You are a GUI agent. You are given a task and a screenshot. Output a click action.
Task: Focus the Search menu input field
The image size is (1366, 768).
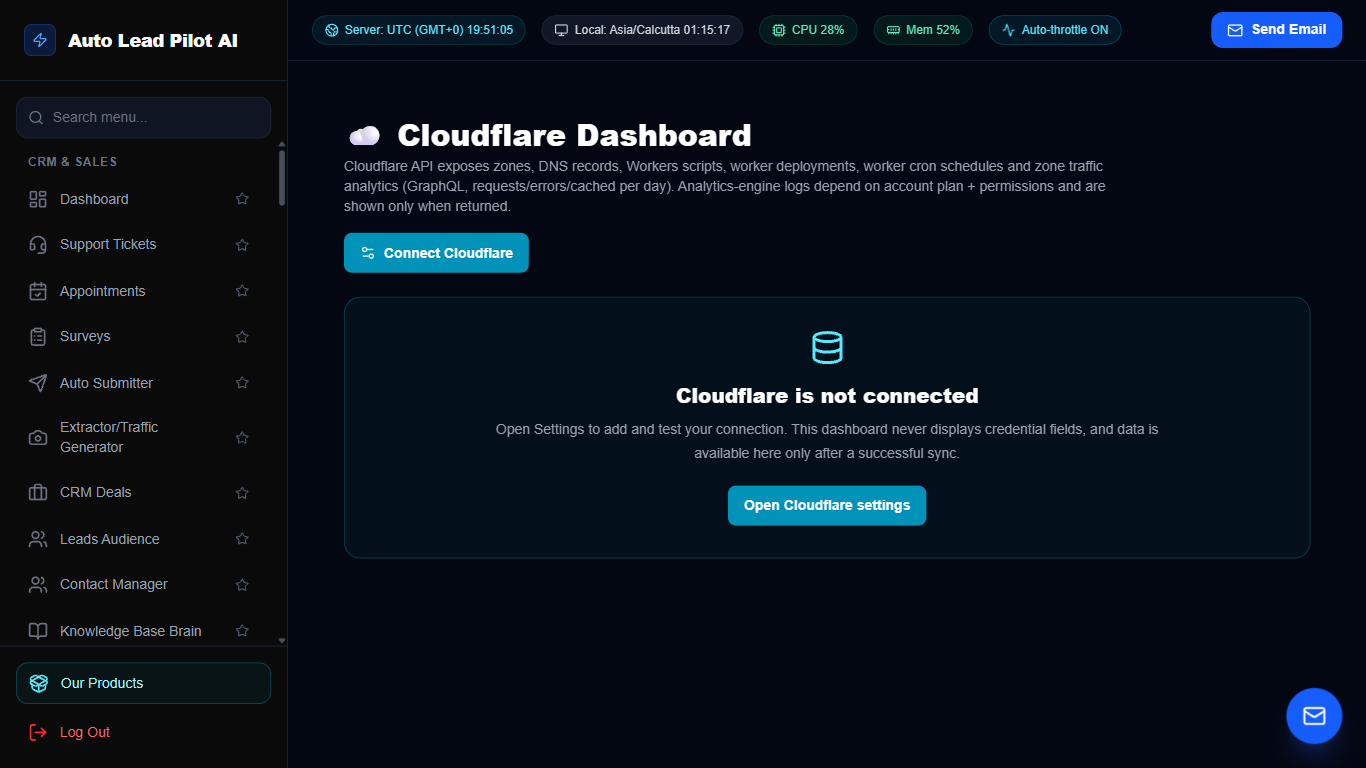click(143, 117)
